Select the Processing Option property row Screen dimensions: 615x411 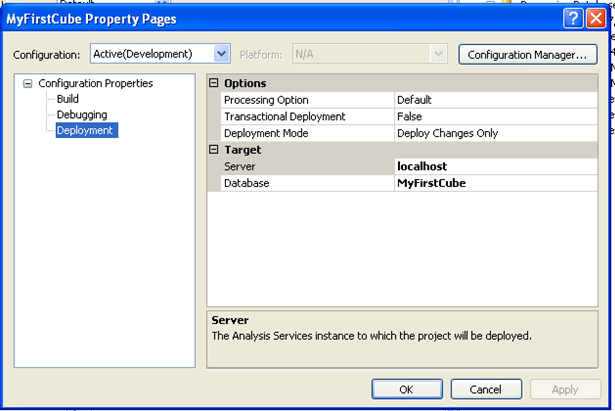coord(266,100)
